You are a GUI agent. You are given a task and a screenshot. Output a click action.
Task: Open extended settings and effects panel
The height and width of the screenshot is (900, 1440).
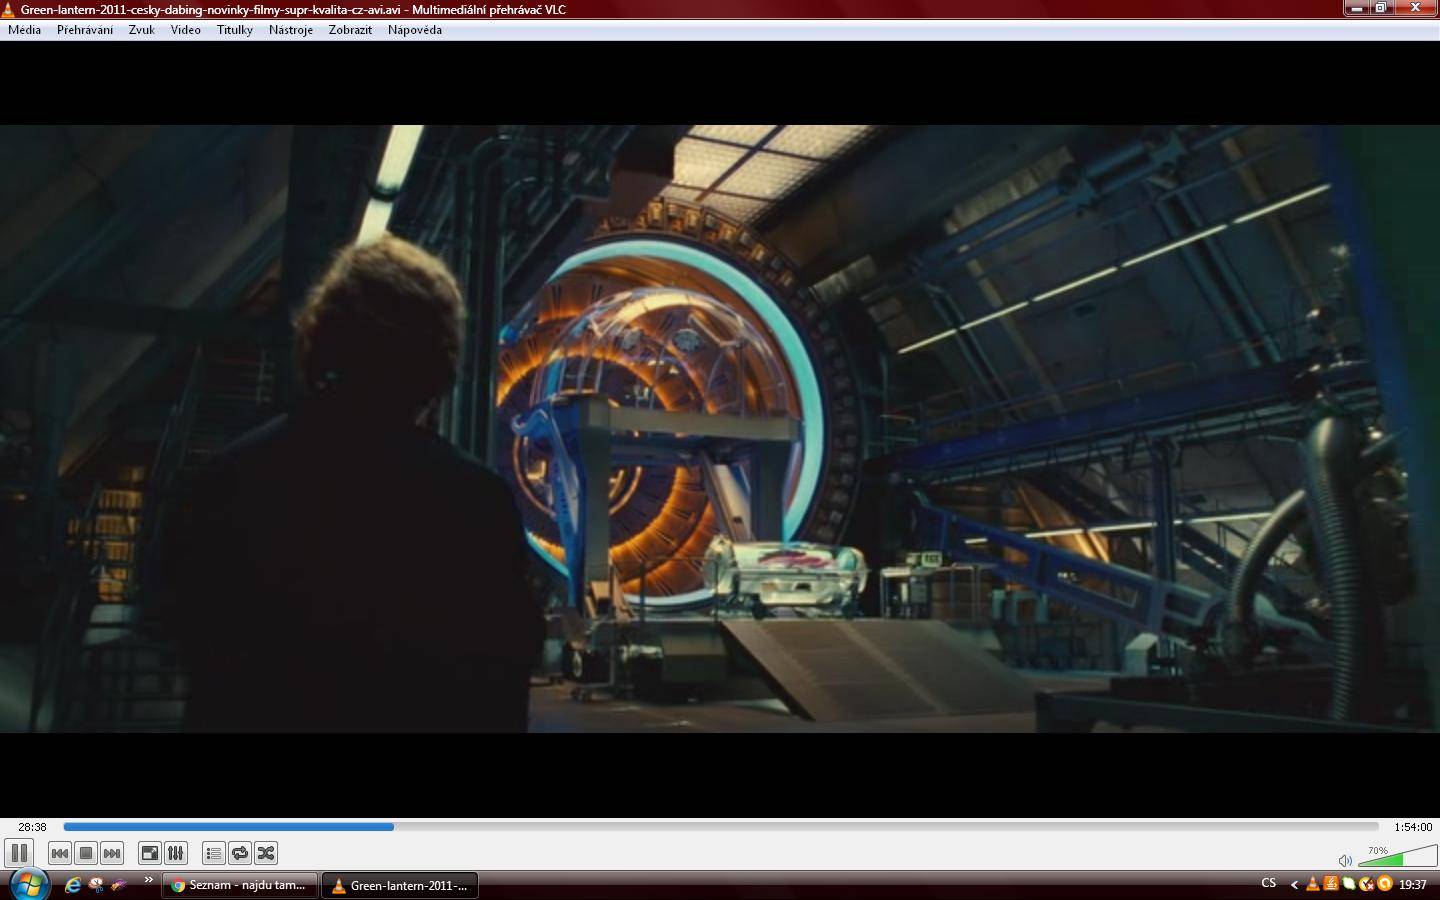coord(176,853)
